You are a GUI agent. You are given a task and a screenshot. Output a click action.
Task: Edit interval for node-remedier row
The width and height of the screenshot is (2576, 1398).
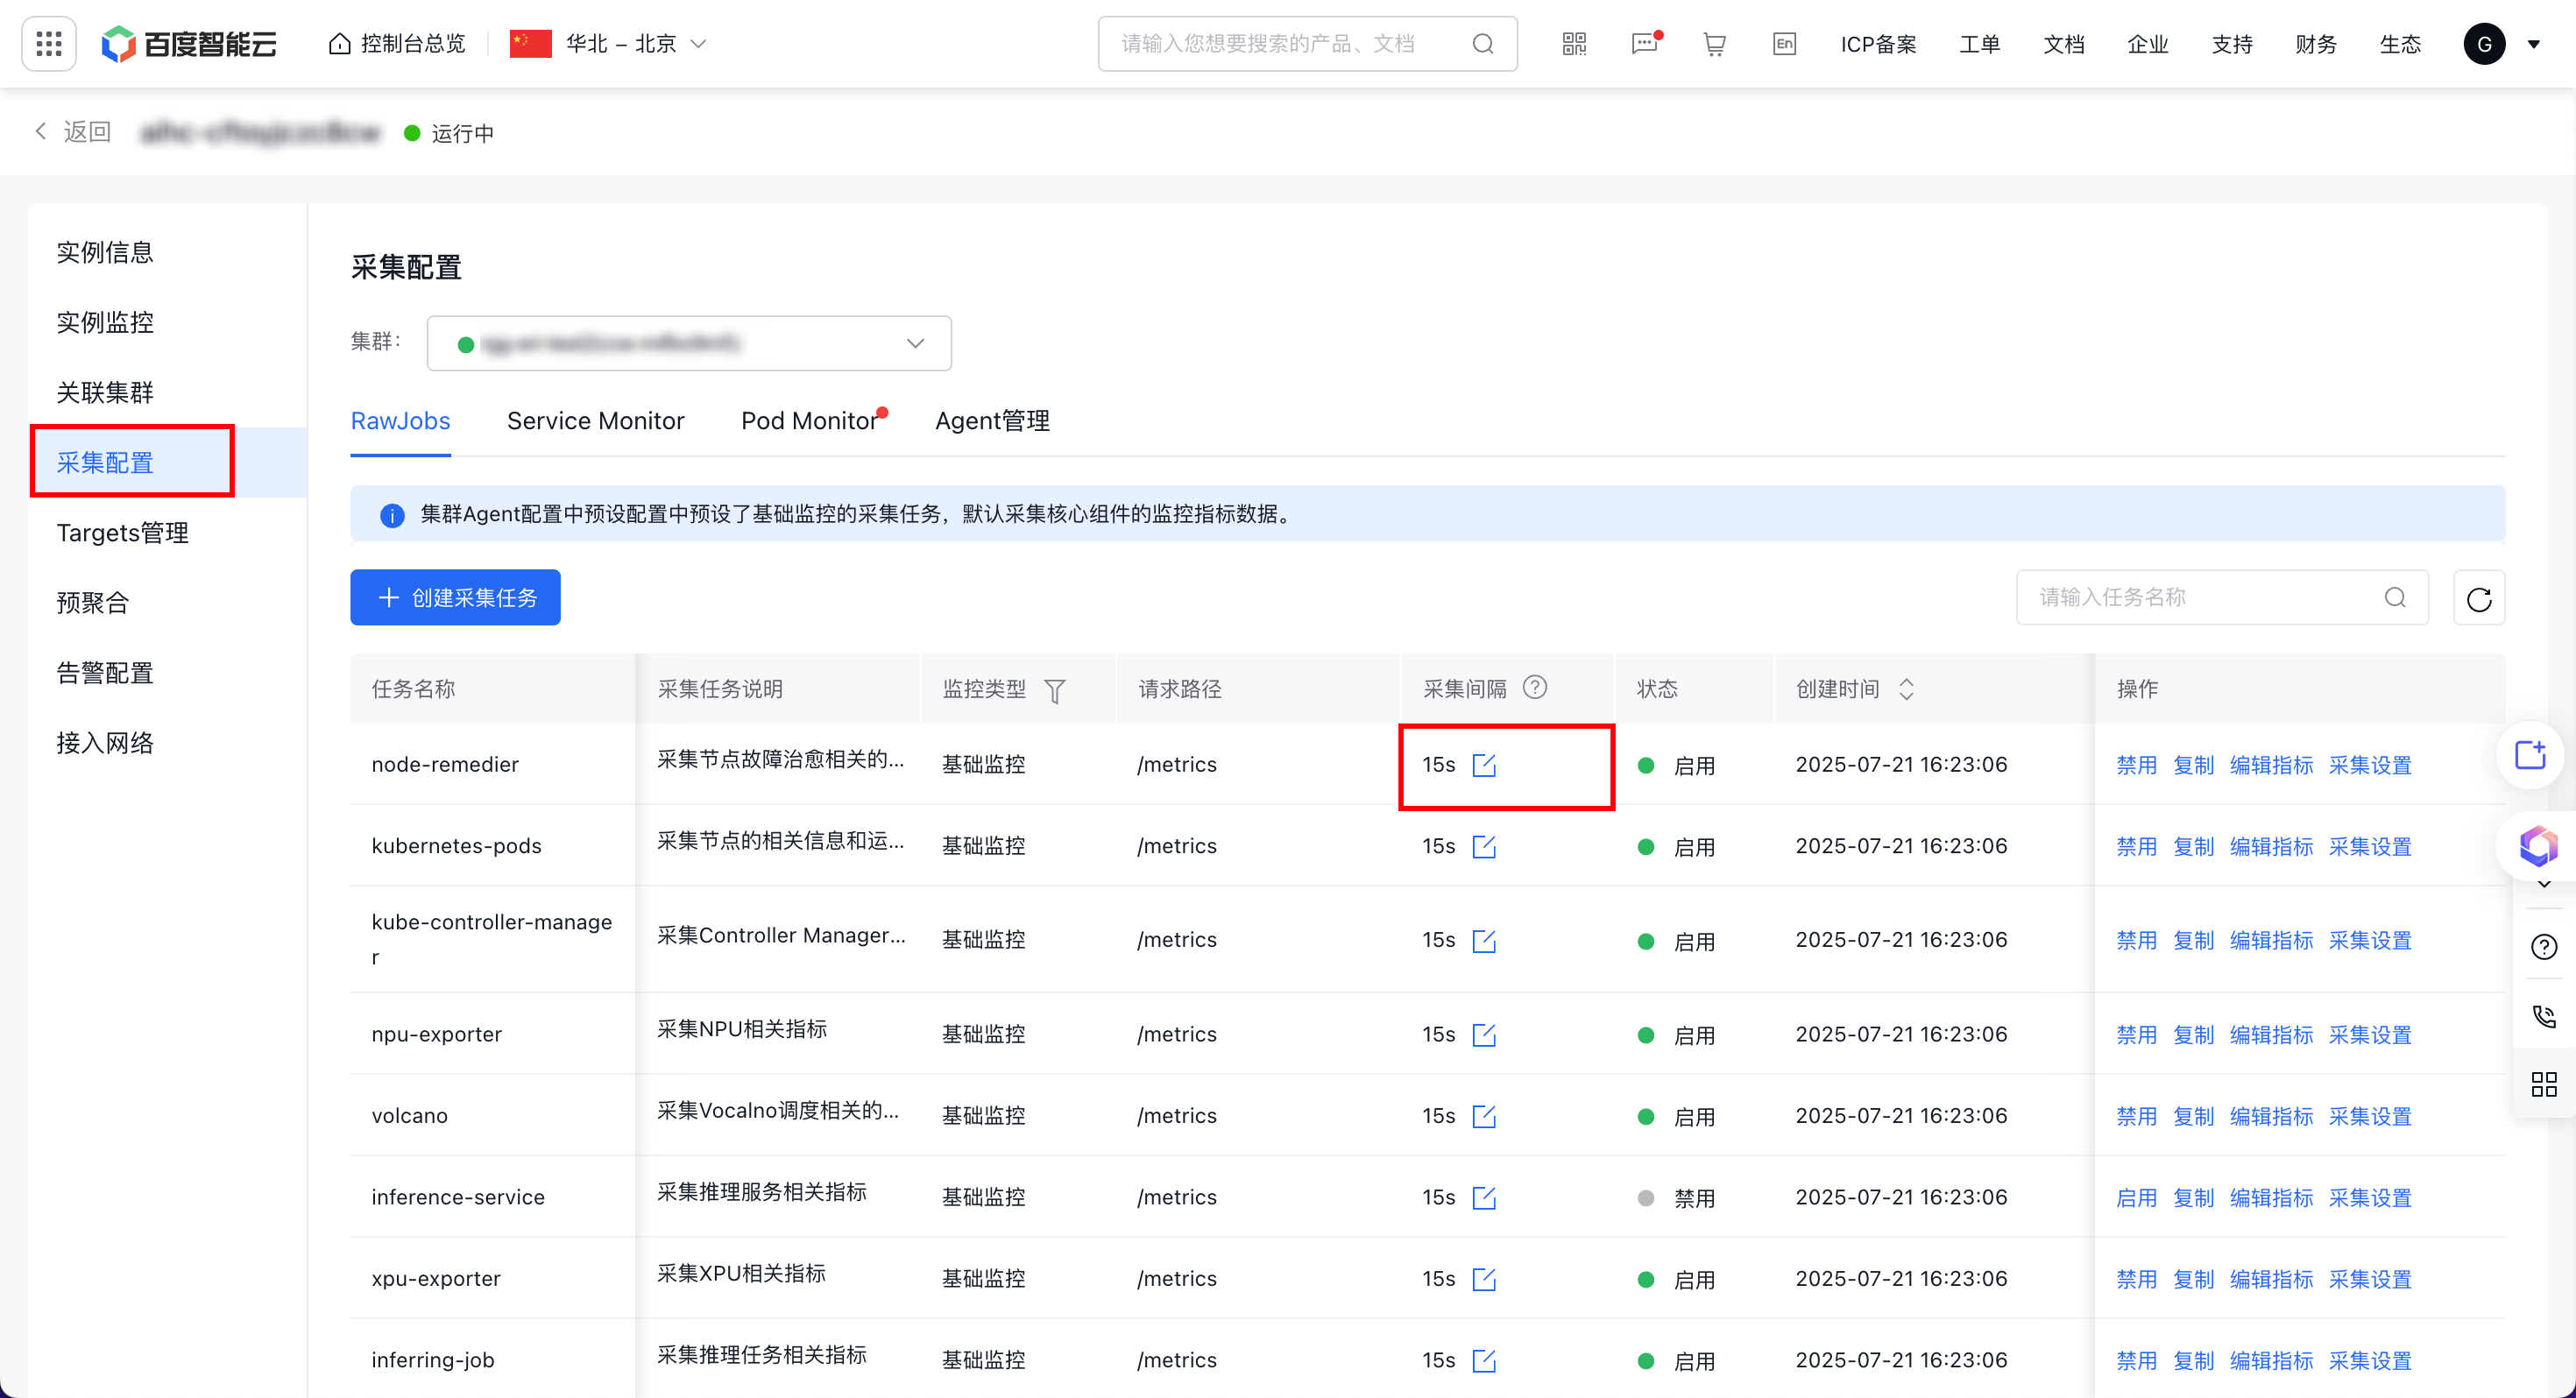[1484, 766]
